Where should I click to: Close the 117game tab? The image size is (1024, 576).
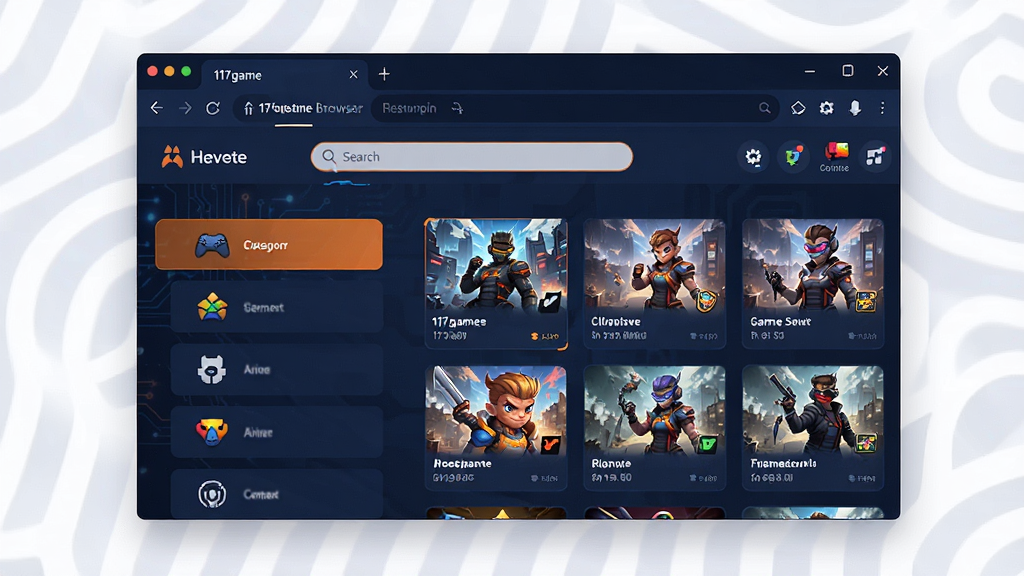[x=353, y=74]
